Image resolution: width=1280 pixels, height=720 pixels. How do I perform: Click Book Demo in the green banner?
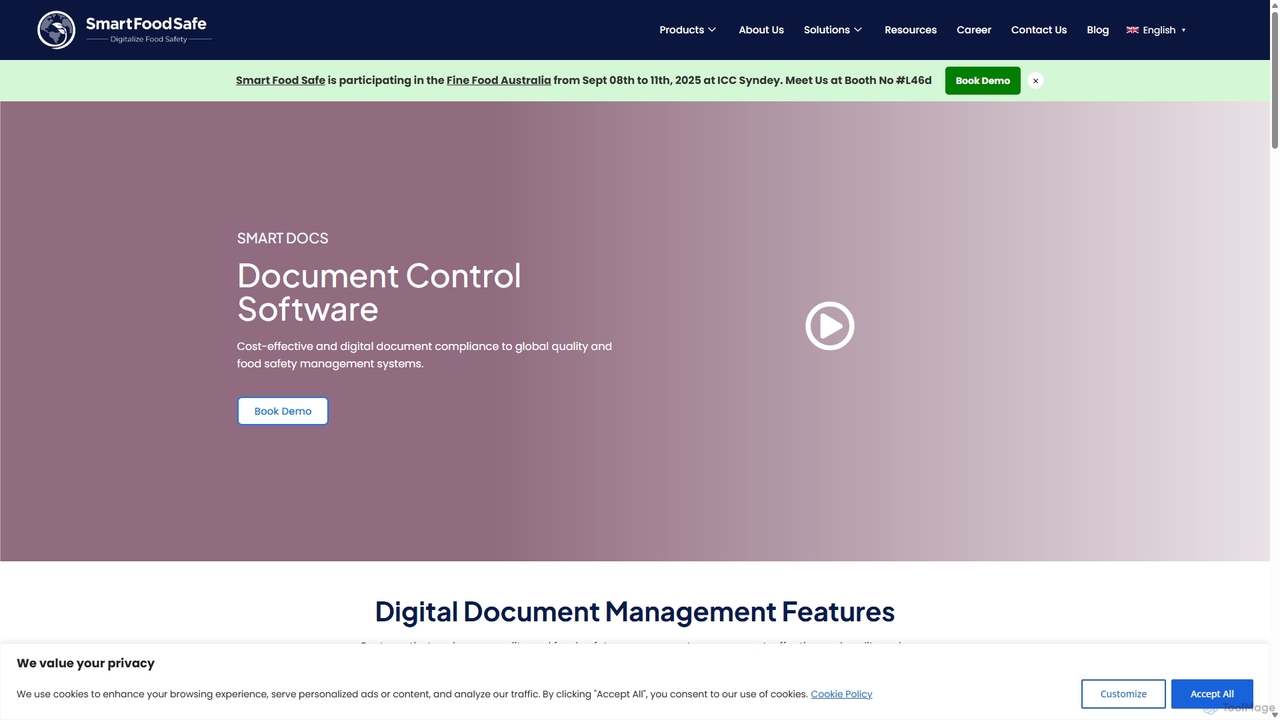(982, 81)
